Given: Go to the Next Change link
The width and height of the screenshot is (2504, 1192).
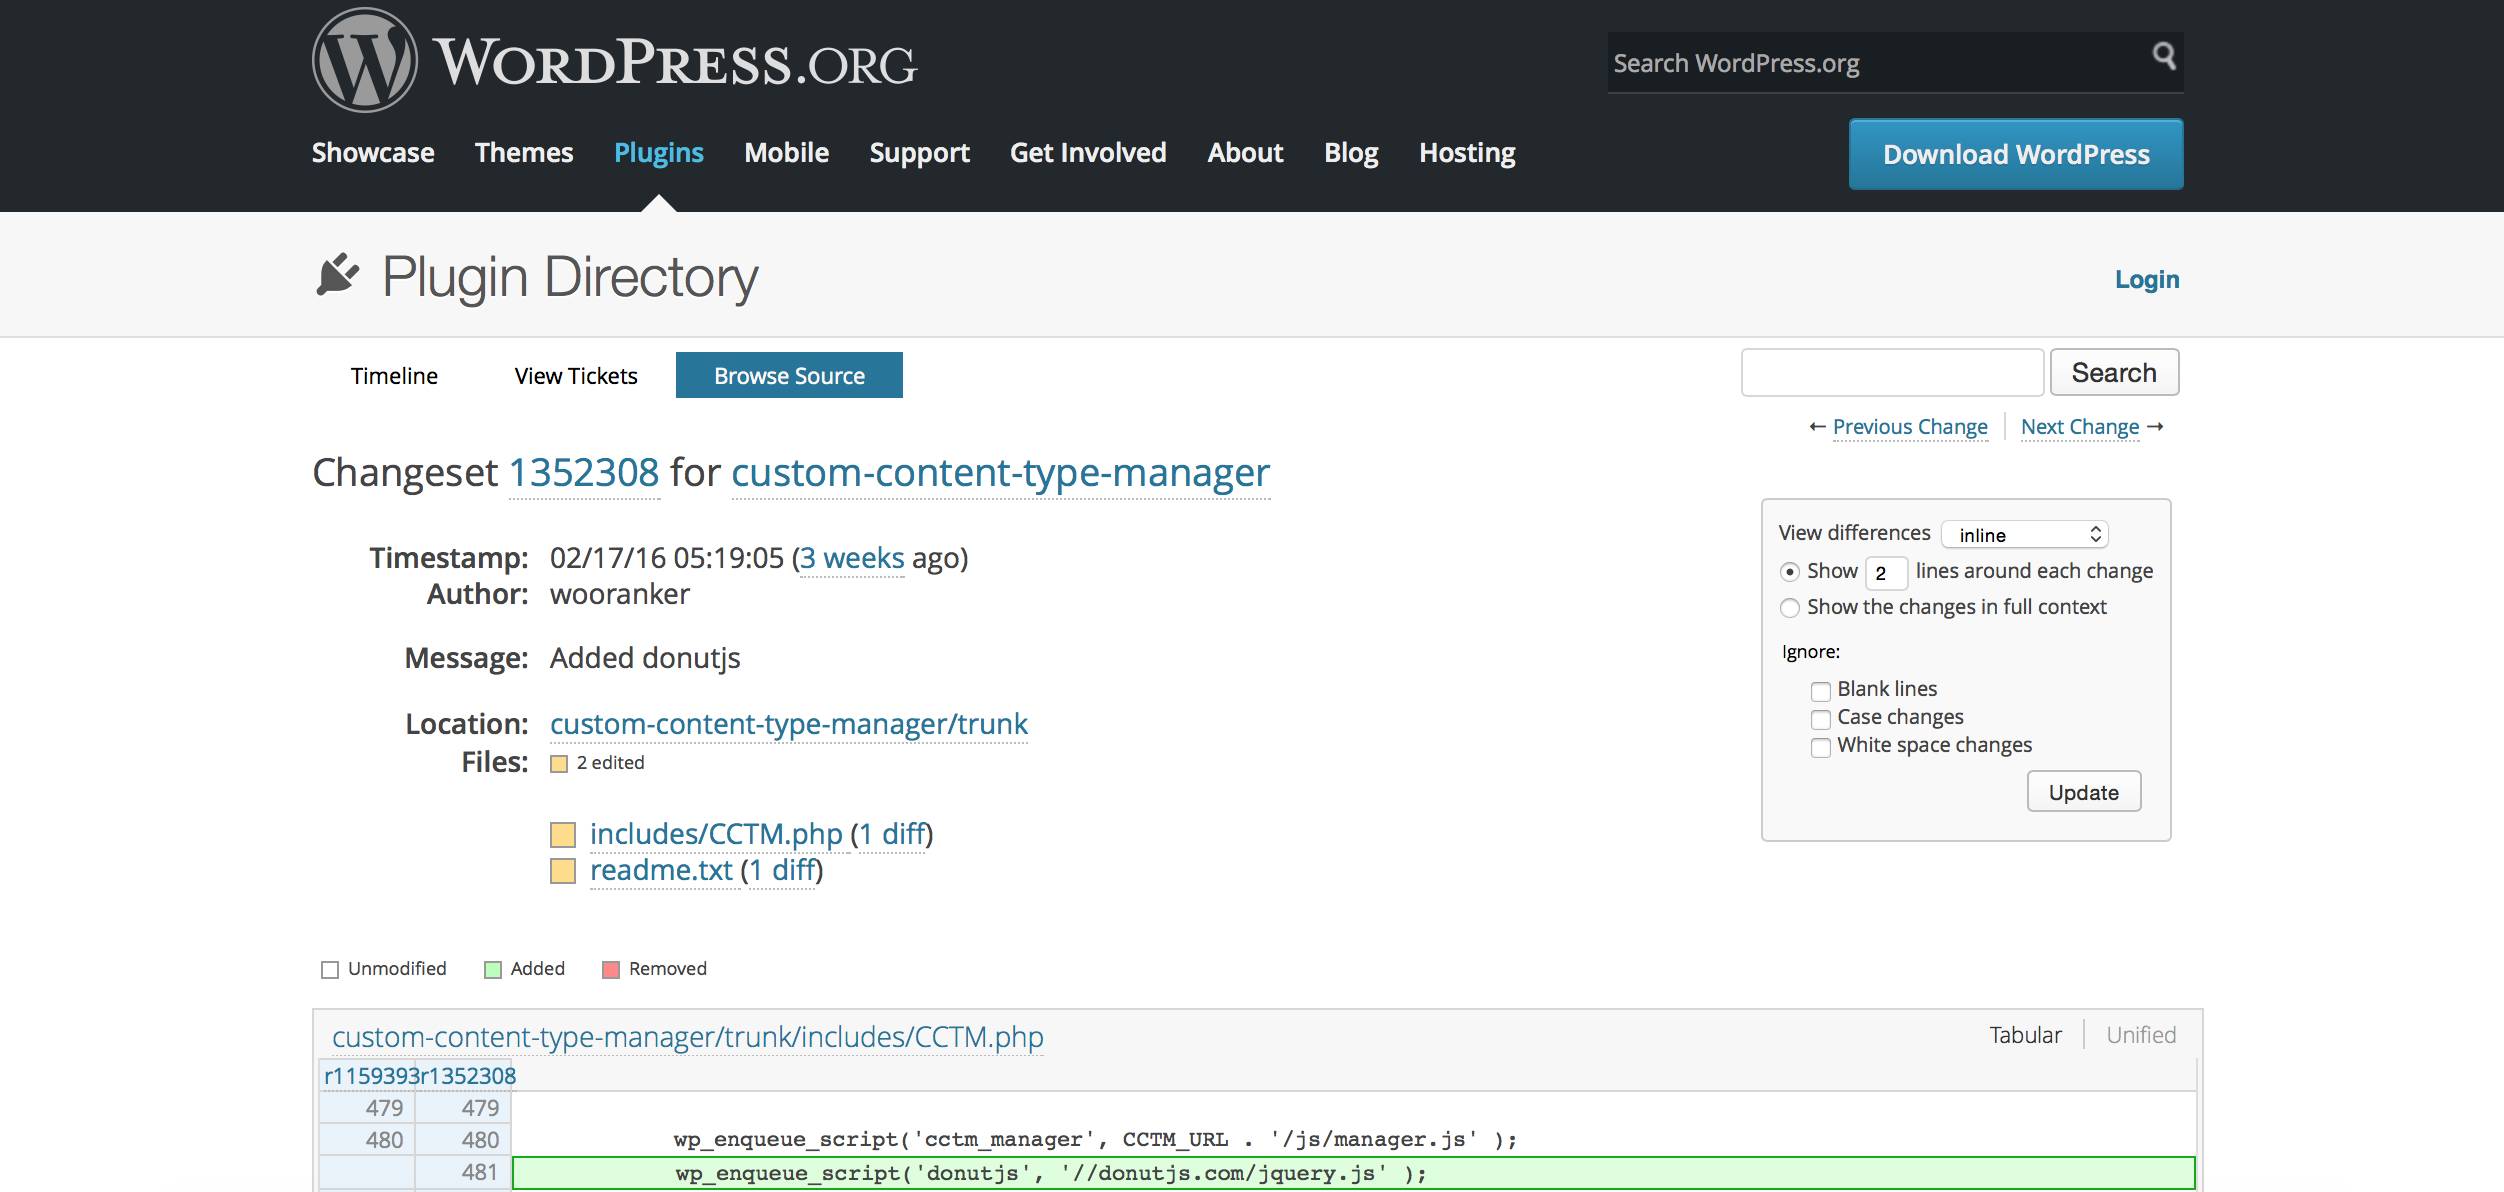Looking at the screenshot, I should (2080, 427).
